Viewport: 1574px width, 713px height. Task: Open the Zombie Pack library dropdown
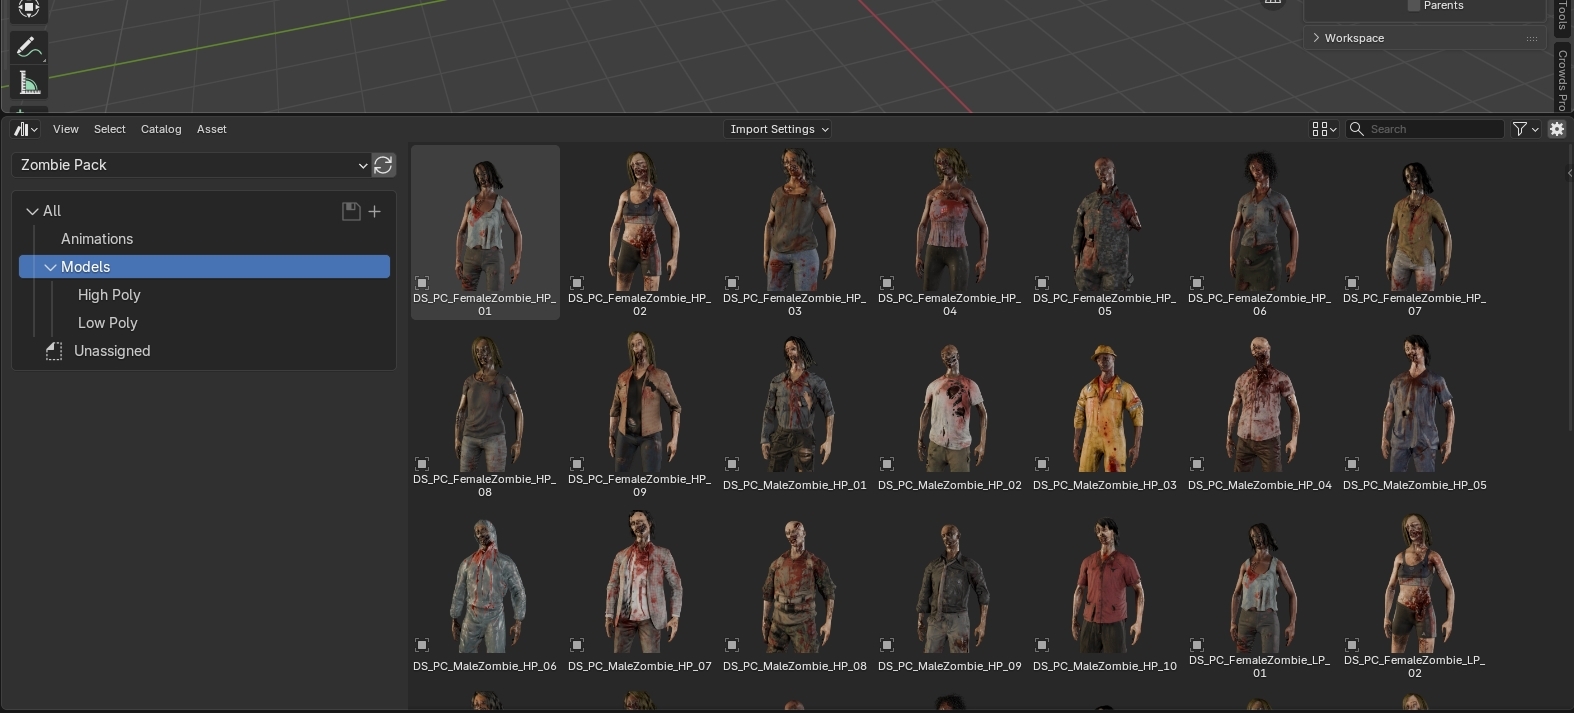click(x=191, y=165)
